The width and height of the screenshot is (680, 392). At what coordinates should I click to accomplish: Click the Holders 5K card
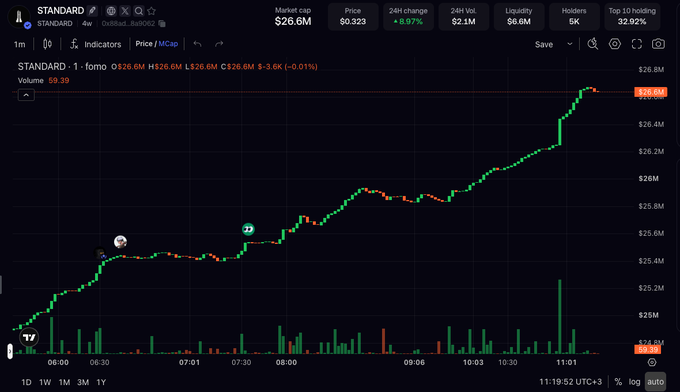[x=574, y=16]
